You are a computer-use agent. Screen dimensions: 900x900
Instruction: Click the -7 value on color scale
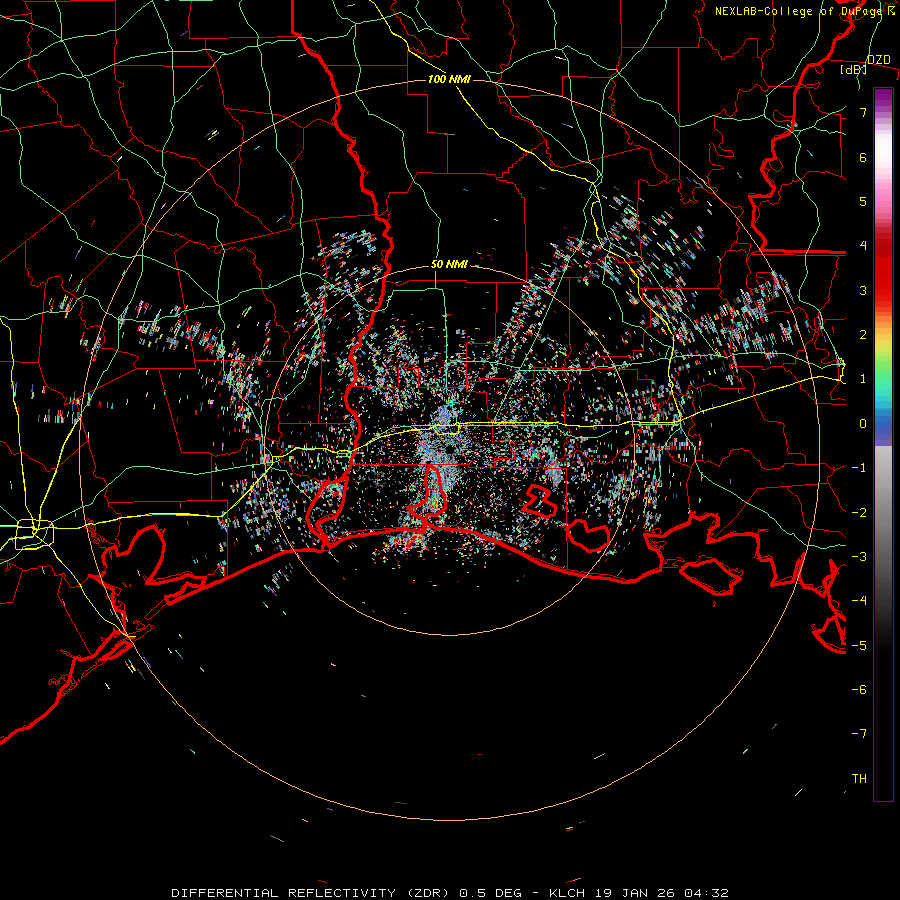tap(859, 734)
